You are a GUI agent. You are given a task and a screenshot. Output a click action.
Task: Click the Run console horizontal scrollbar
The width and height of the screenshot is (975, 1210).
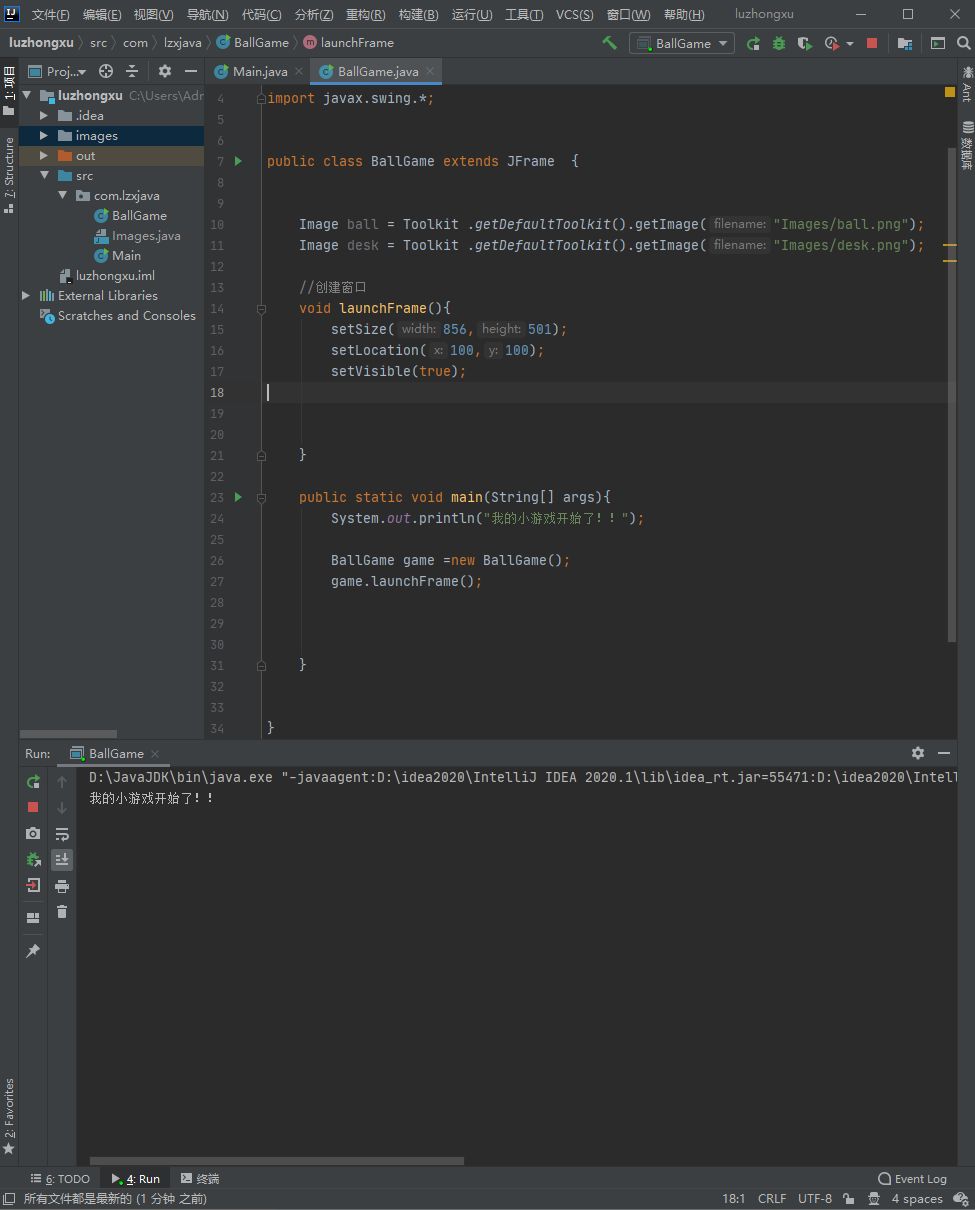point(277,1161)
